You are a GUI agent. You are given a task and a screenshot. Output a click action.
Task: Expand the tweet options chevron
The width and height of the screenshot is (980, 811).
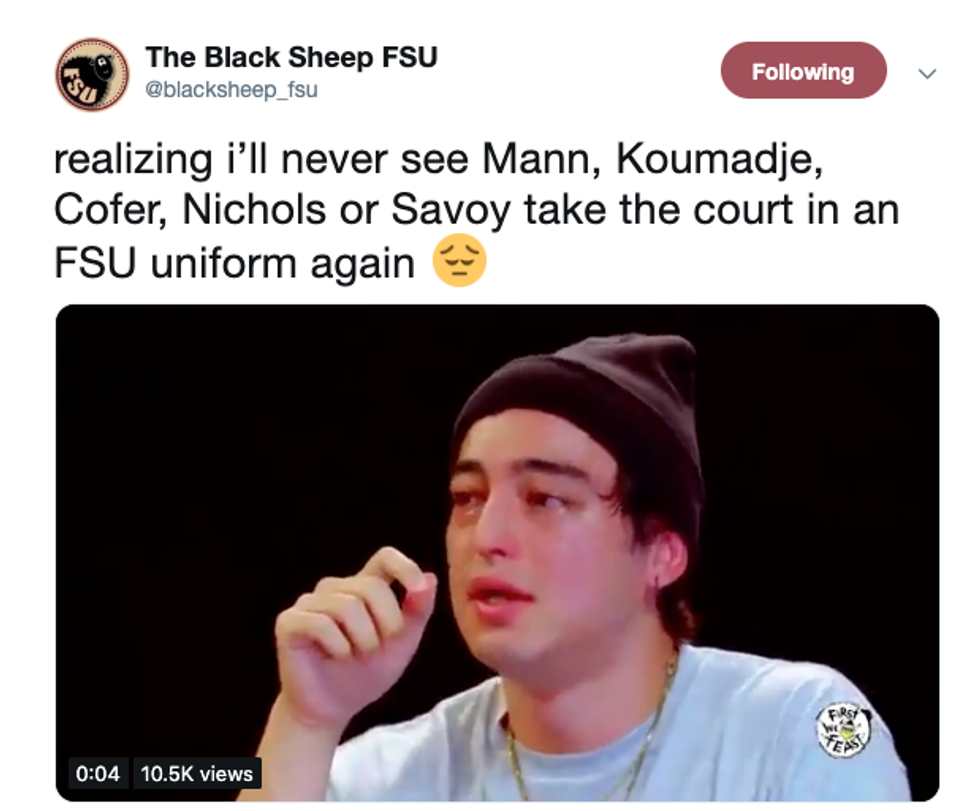927,73
